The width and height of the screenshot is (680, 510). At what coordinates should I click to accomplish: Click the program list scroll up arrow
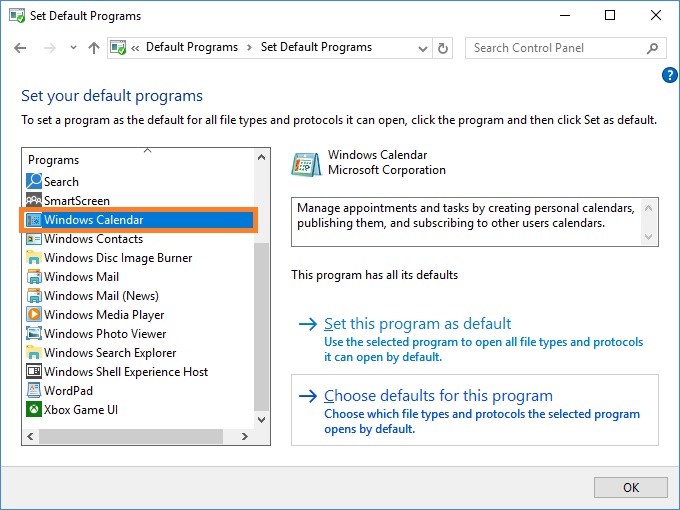262,157
